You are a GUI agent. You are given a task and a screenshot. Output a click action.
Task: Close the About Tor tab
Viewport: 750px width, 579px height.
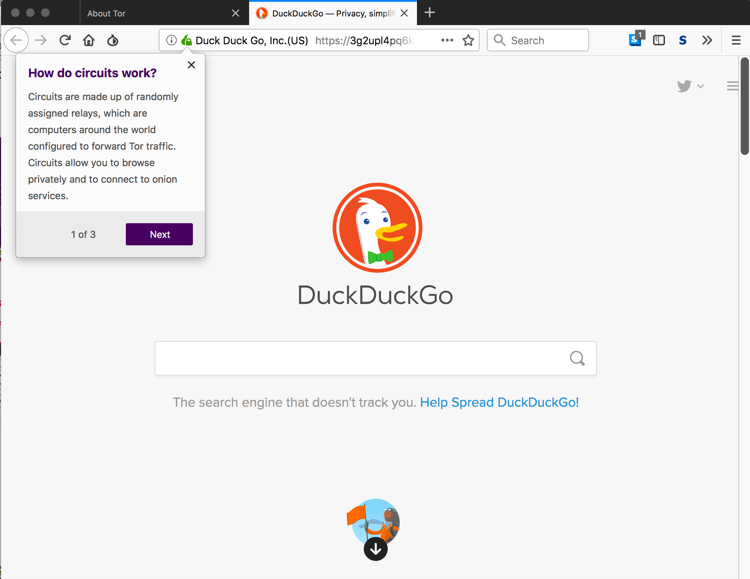(235, 13)
